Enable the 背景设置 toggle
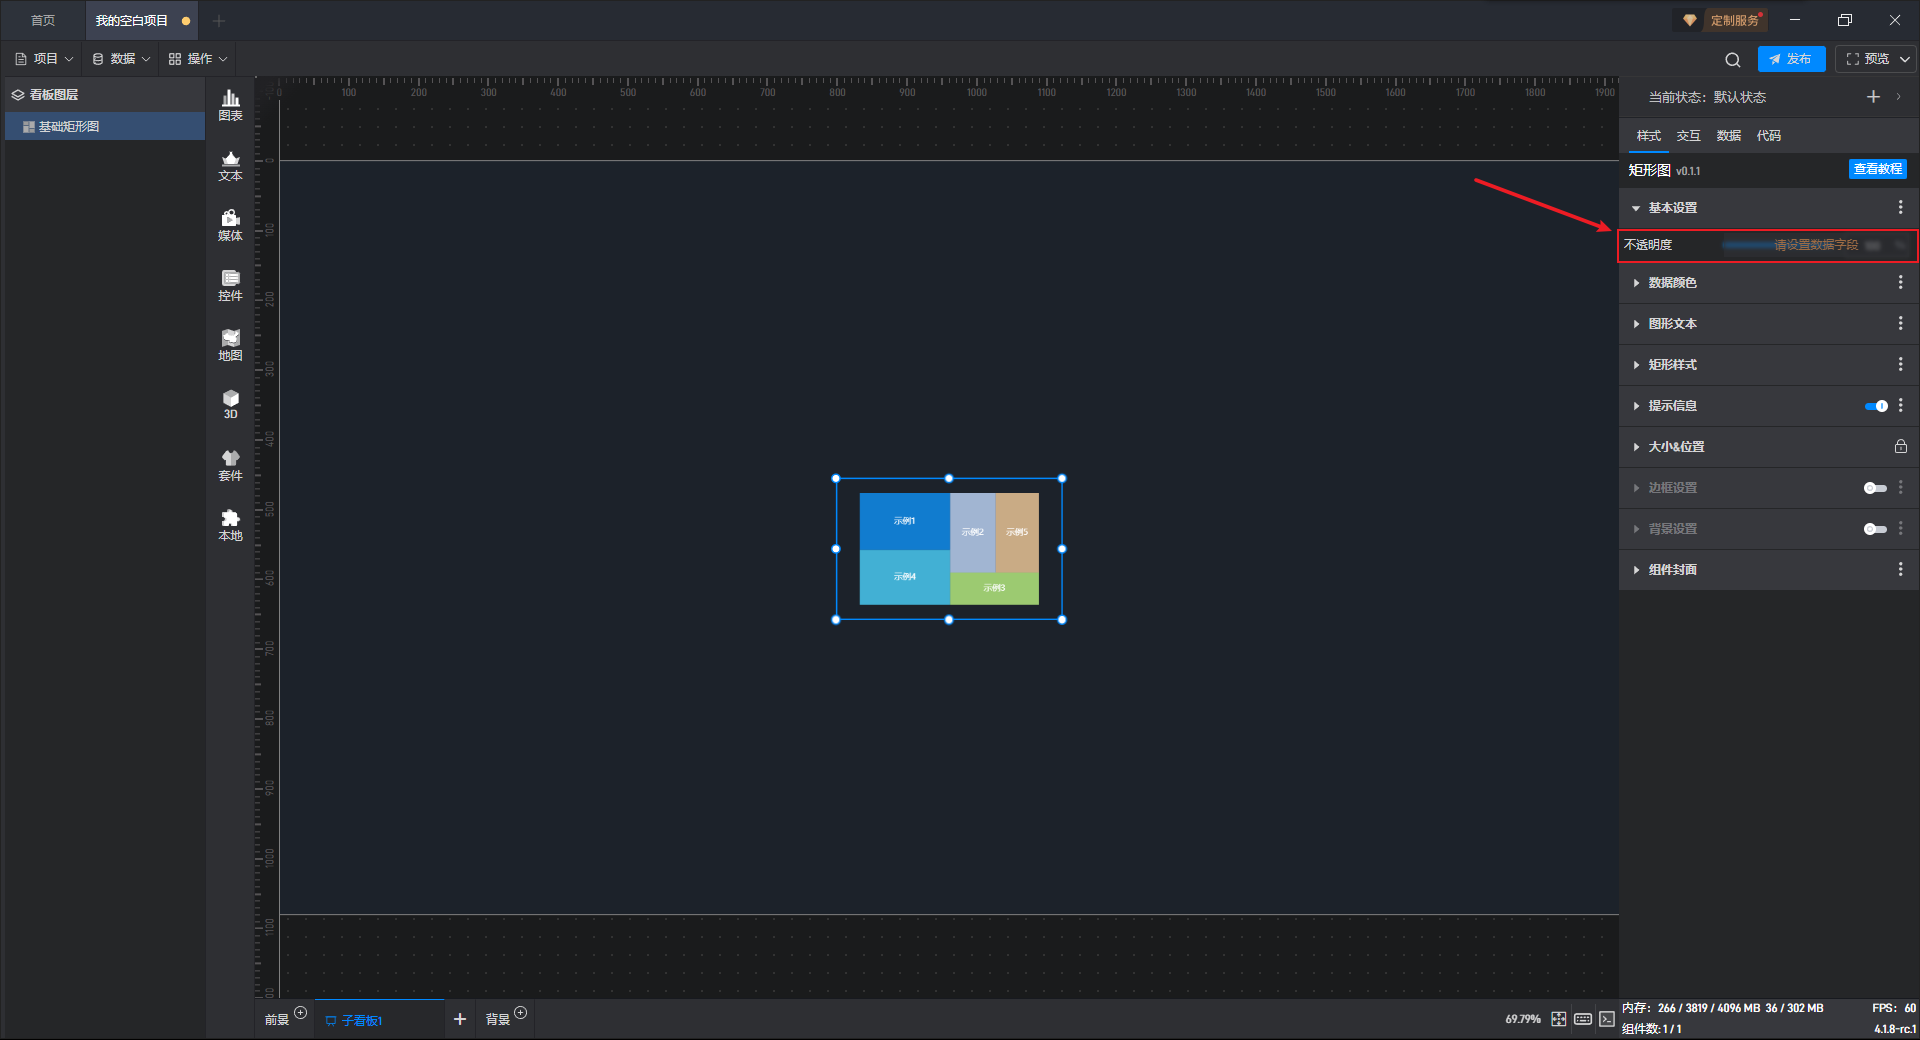The height and width of the screenshot is (1040, 1920). click(x=1875, y=529)
